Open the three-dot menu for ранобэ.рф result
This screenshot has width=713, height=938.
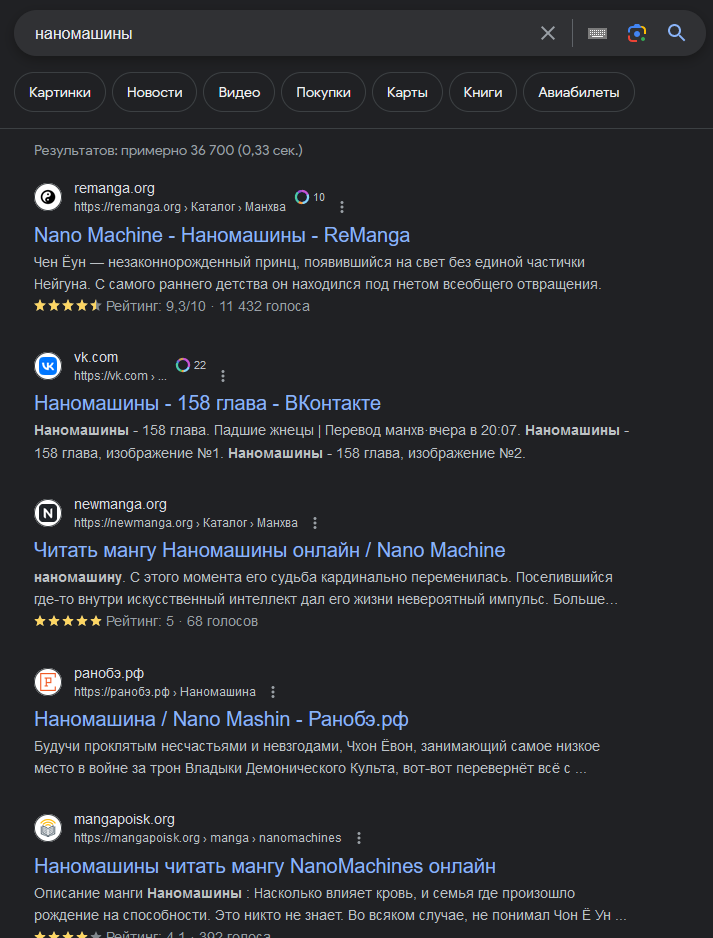[273, 692]
